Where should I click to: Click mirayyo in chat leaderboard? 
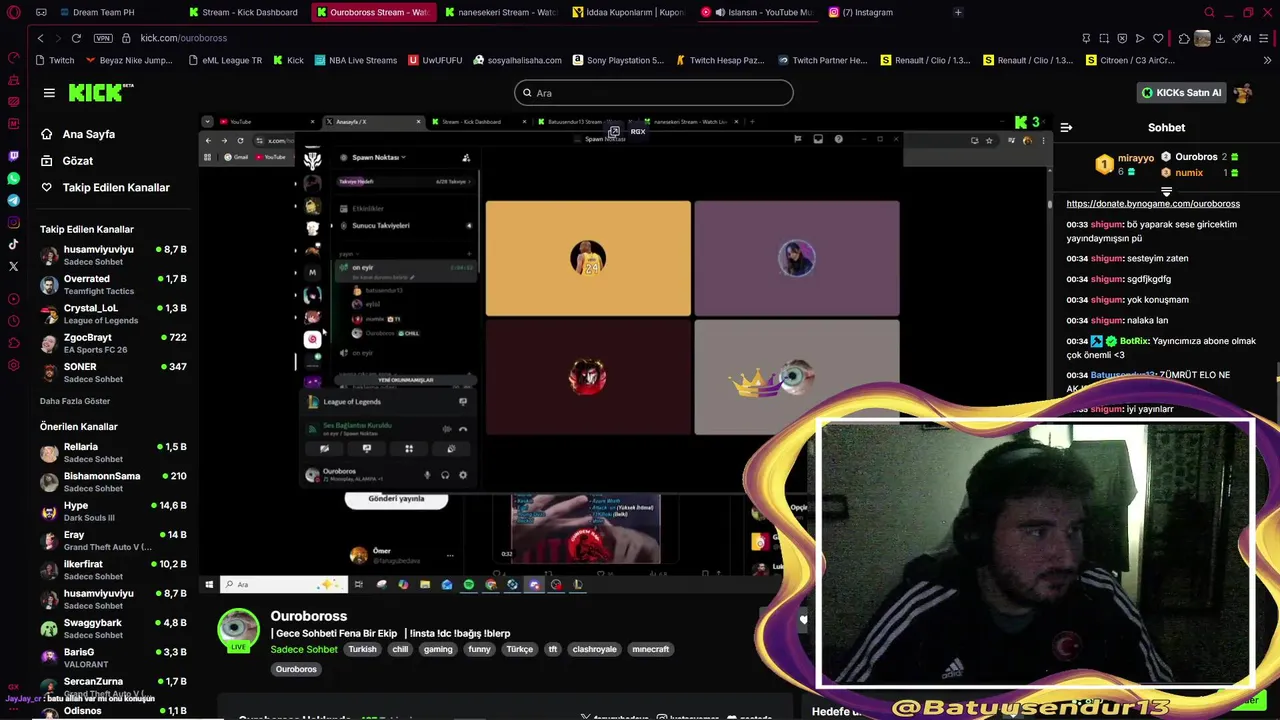(1135, 158)
